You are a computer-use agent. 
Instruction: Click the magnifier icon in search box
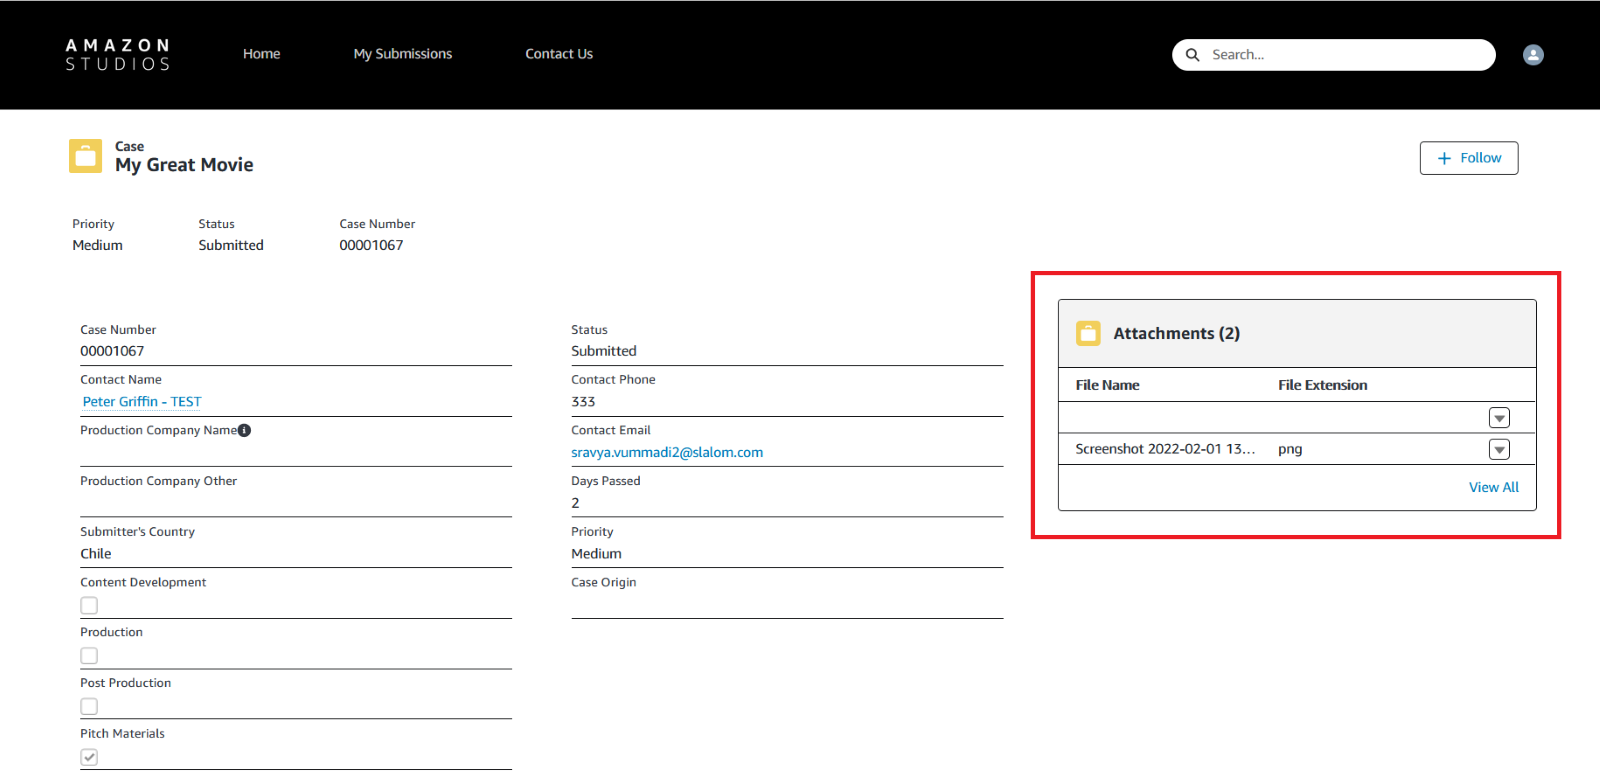tap(1192, 55)
